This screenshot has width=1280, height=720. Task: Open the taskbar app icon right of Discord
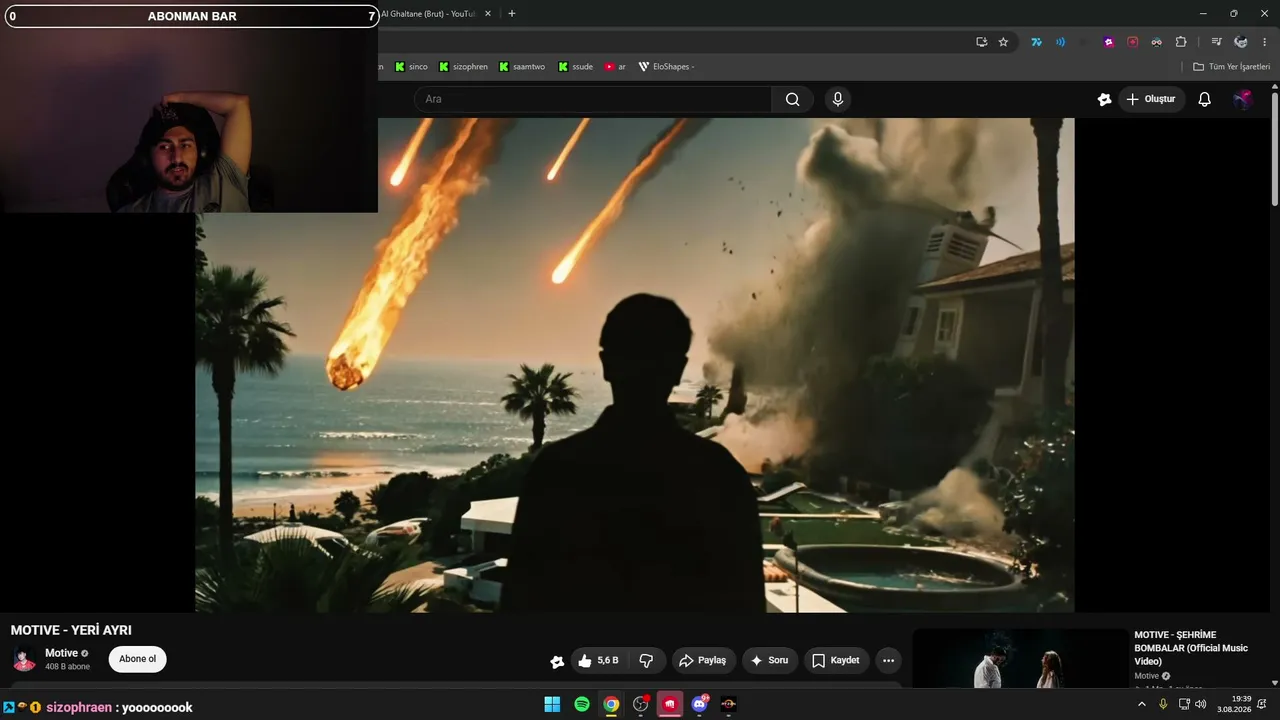(729, 705)
